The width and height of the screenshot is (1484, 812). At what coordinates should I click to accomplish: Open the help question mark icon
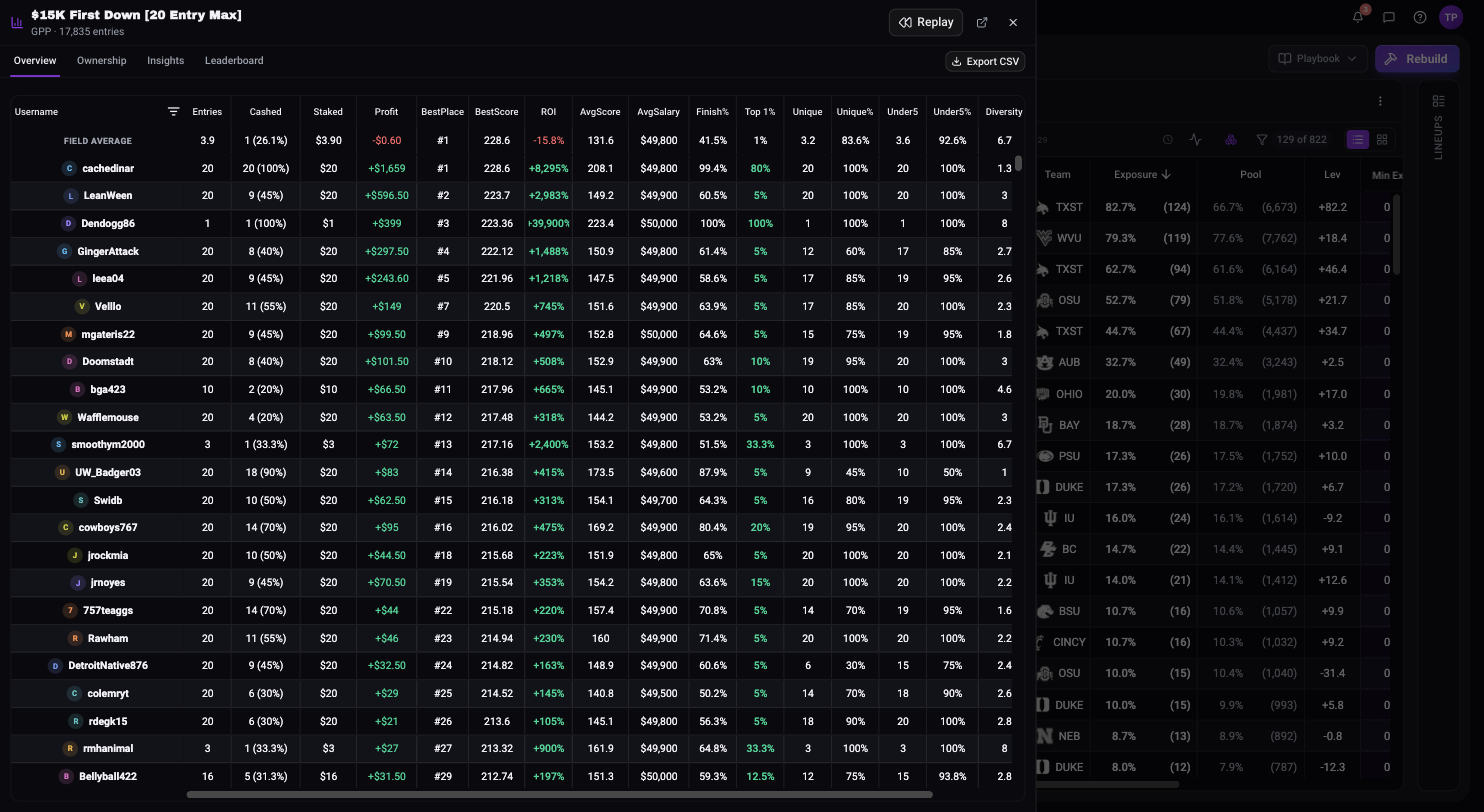click(1420, 17)
